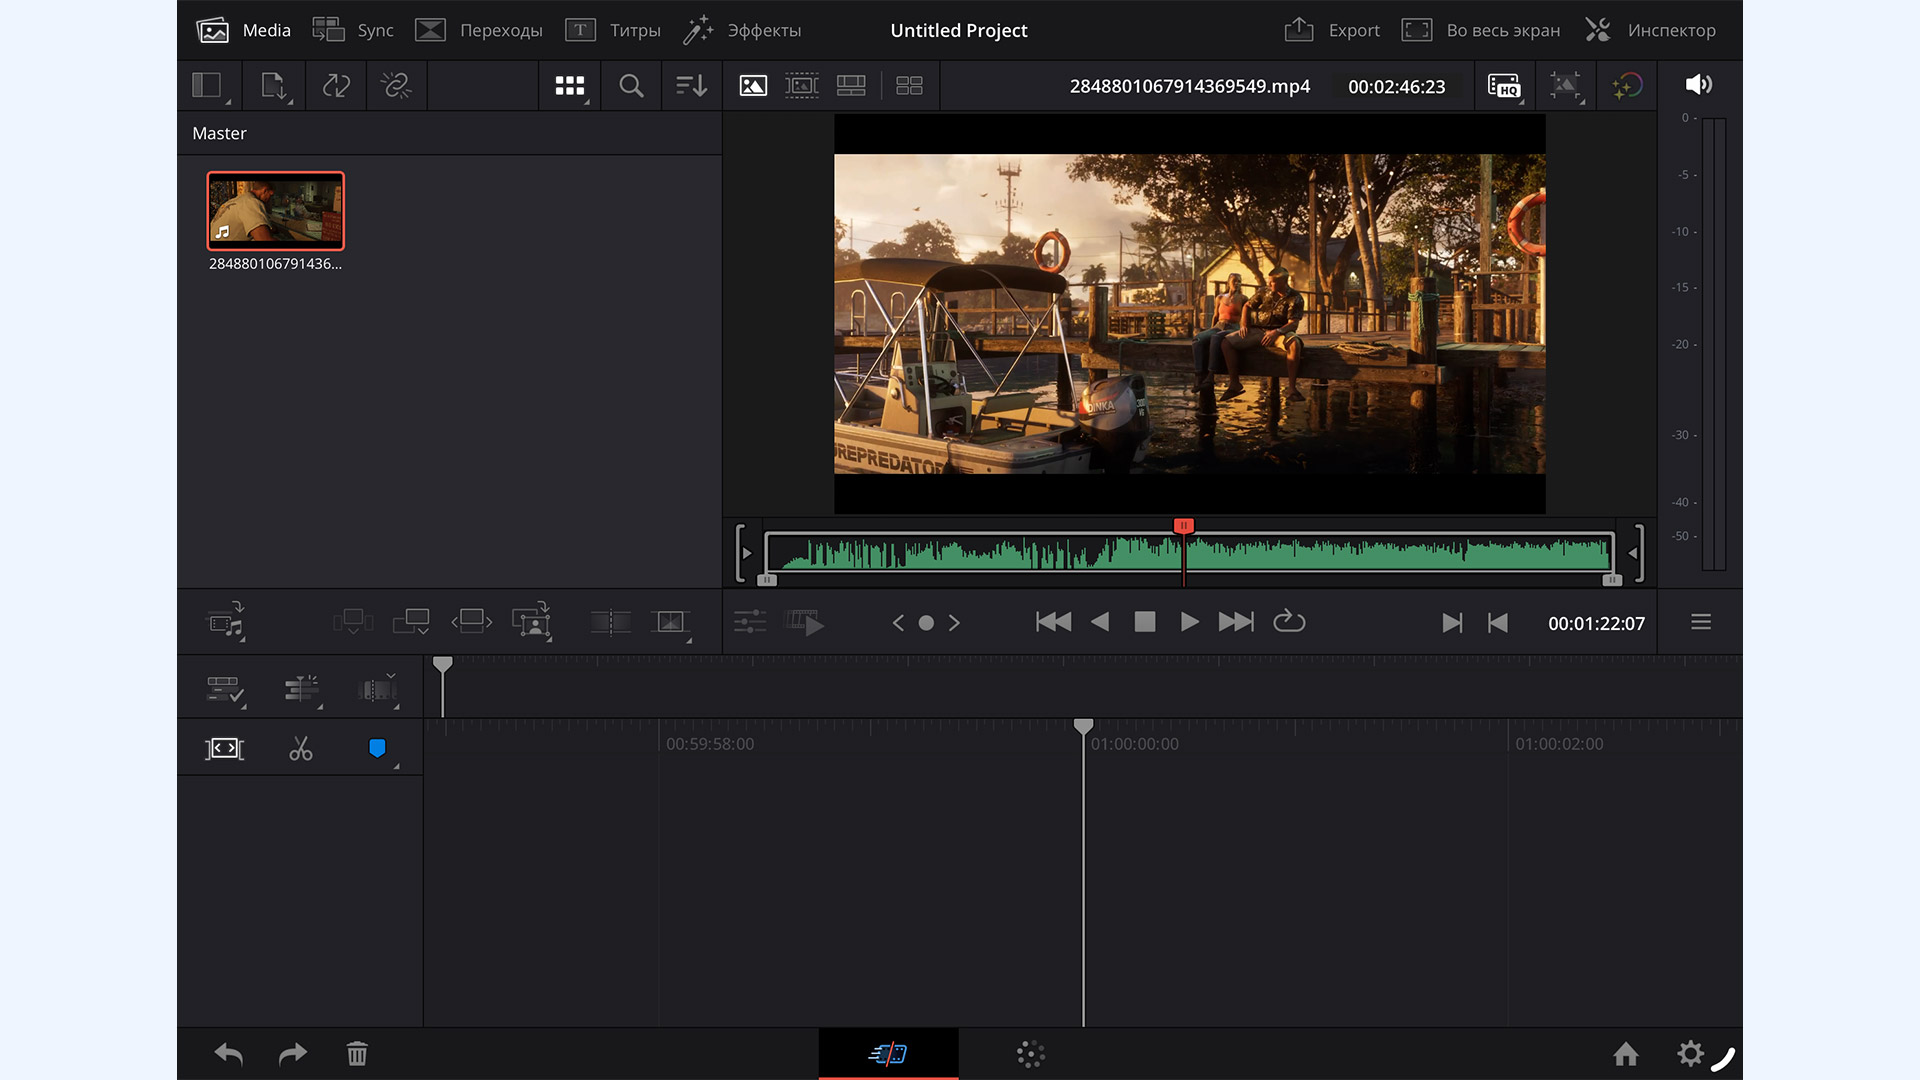Viewport: 1920px width, 1080px height.
Task: Jump to the previous clip
Action: click(1053, 622)
